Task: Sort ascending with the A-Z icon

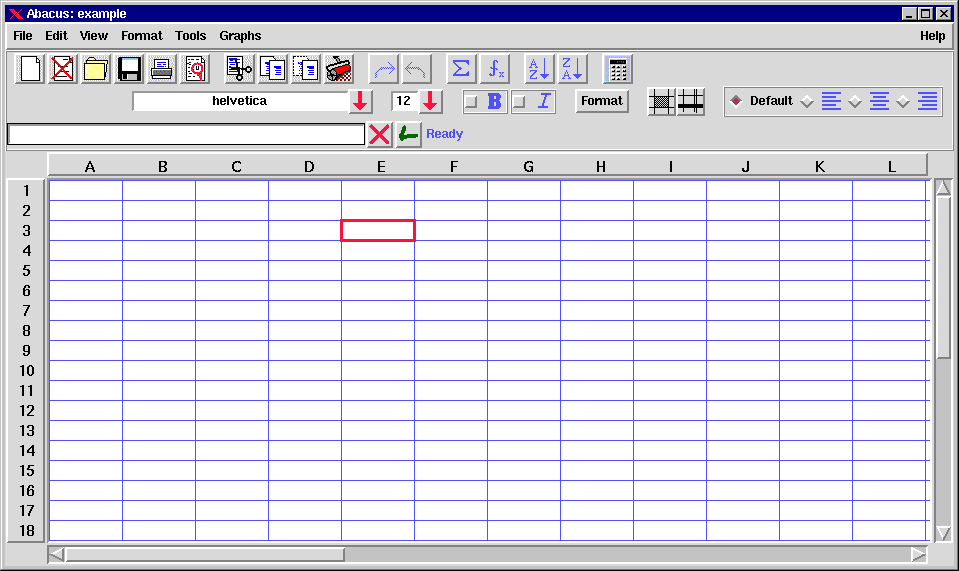Action: pyautogui.click(x=539, y=69)
